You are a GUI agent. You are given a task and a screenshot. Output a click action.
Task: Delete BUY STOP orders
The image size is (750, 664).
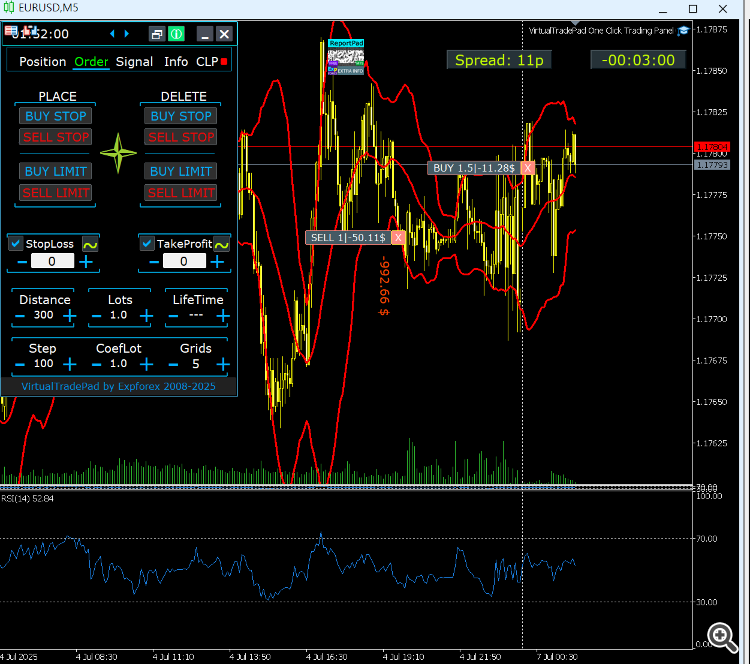pos(181,116)
